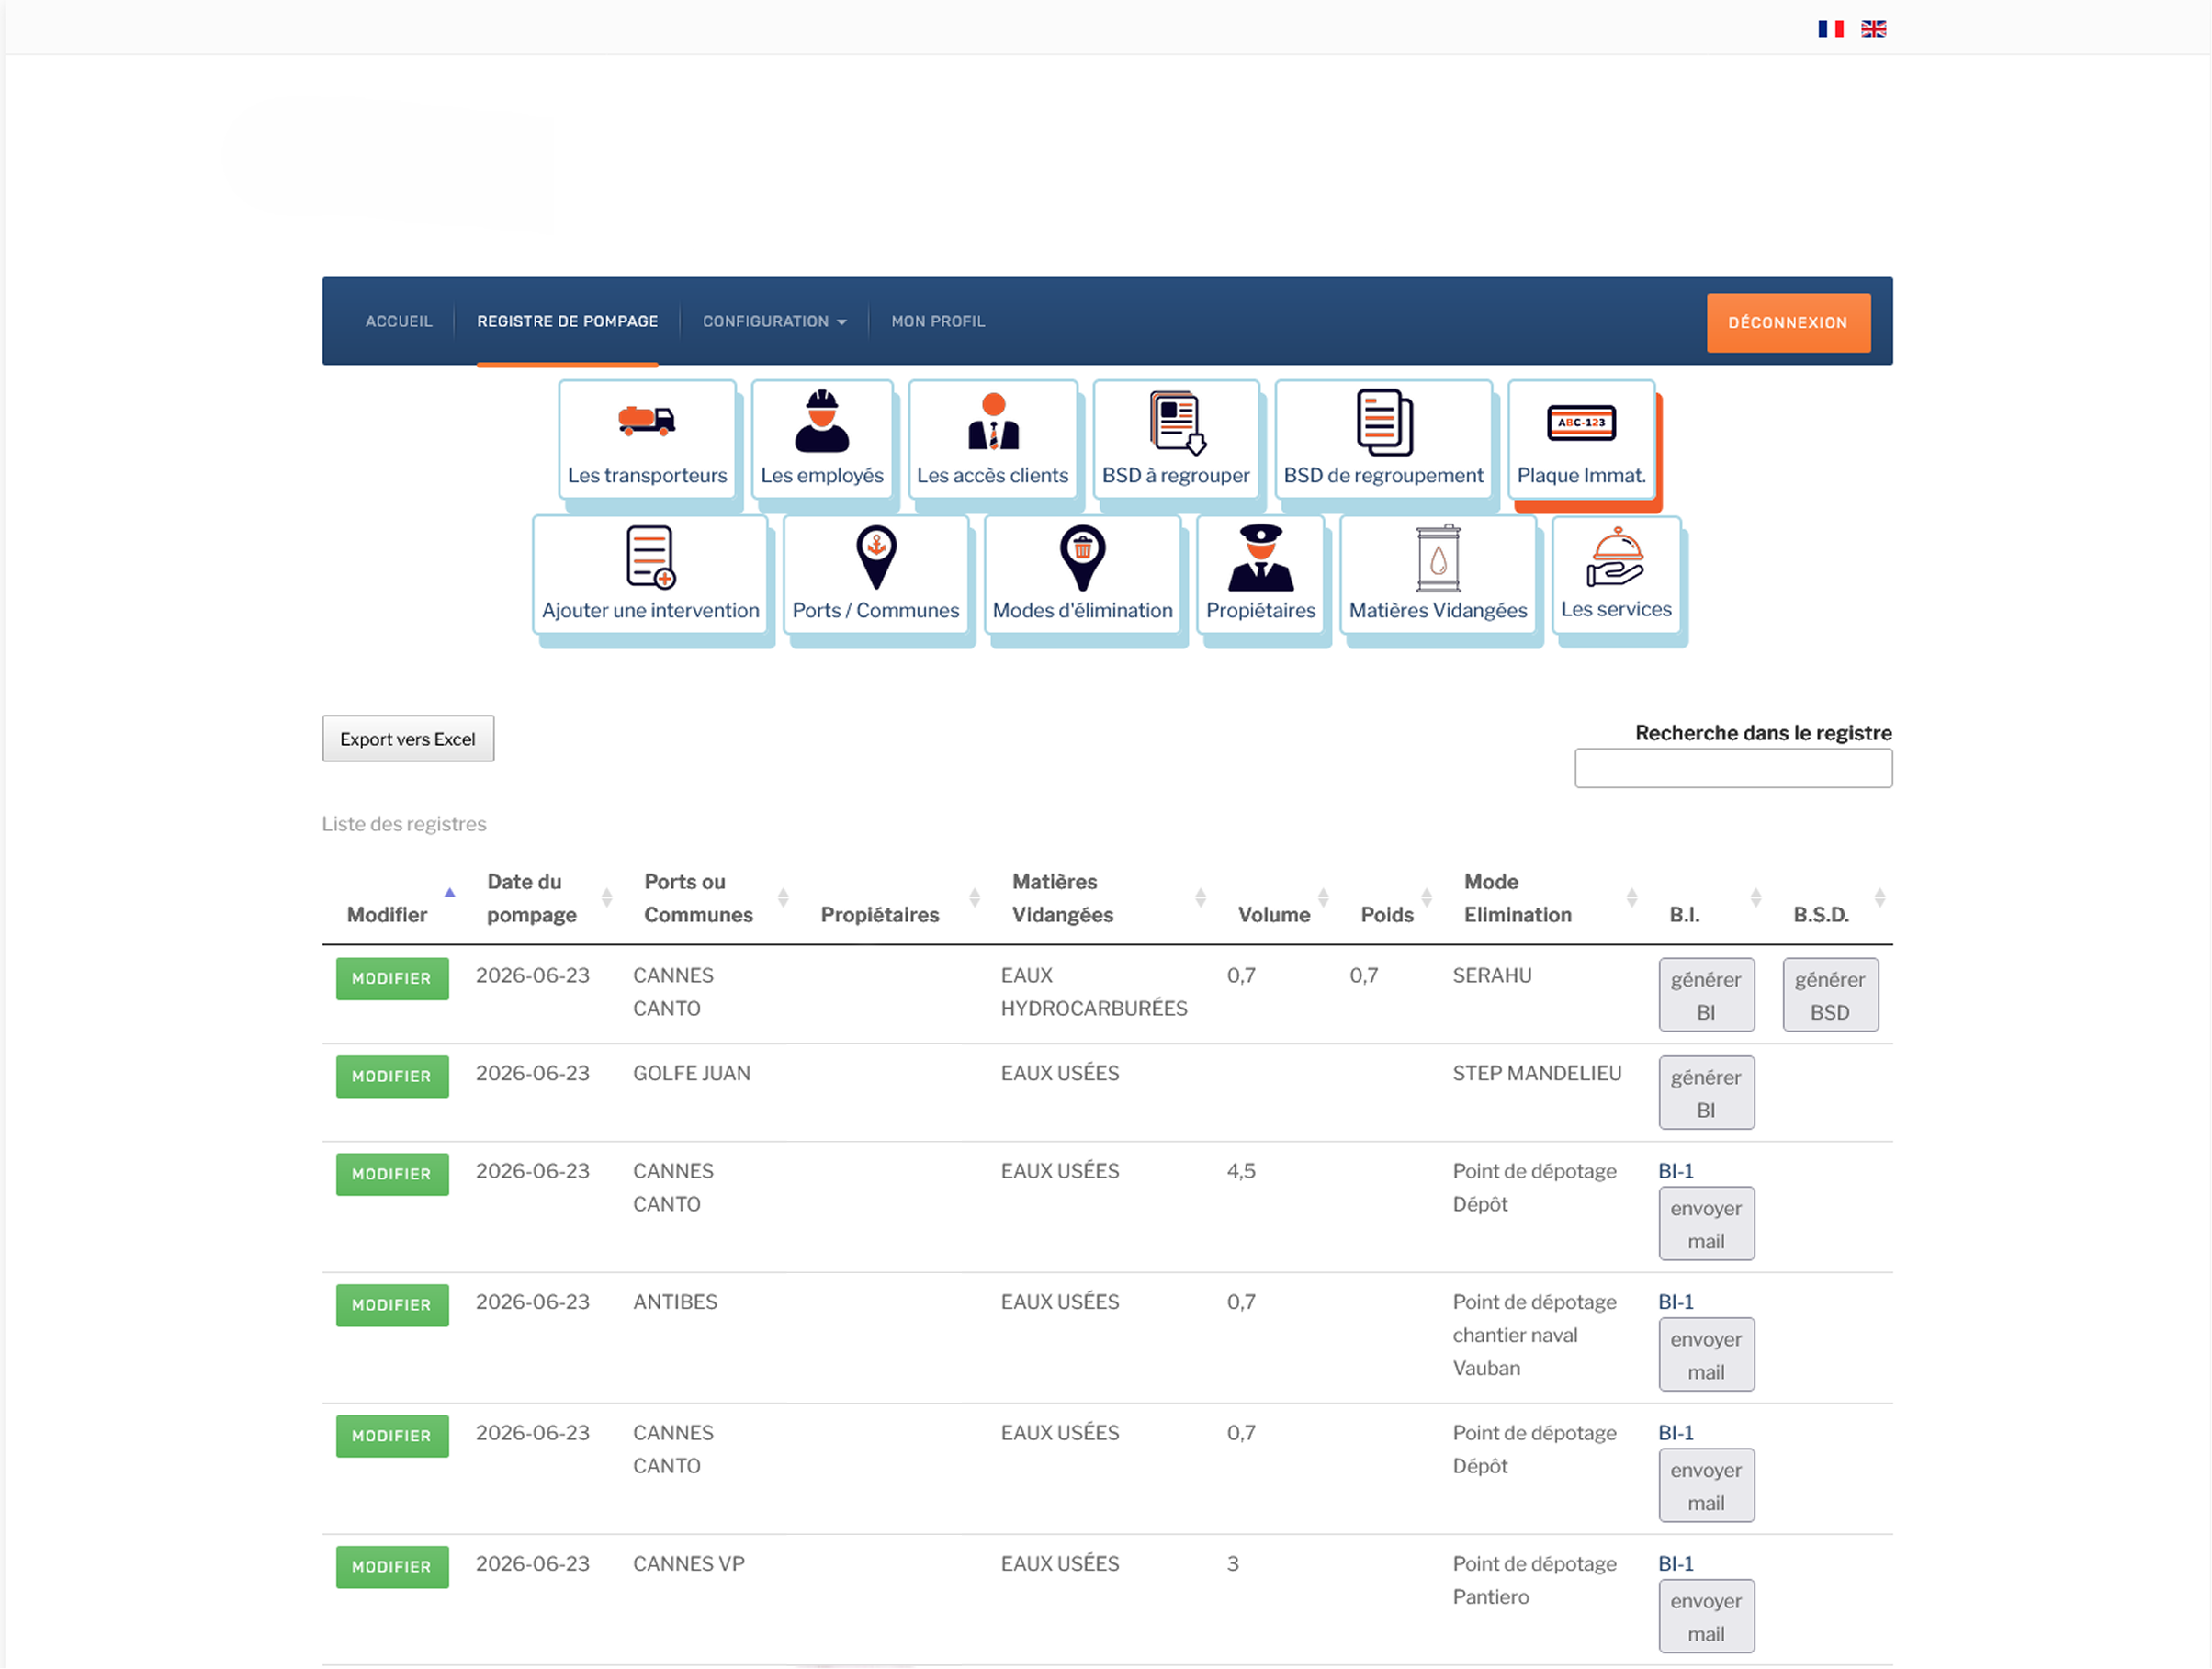
Task: Focus the Recherche dans le registre field
Action: [1733, 769]
